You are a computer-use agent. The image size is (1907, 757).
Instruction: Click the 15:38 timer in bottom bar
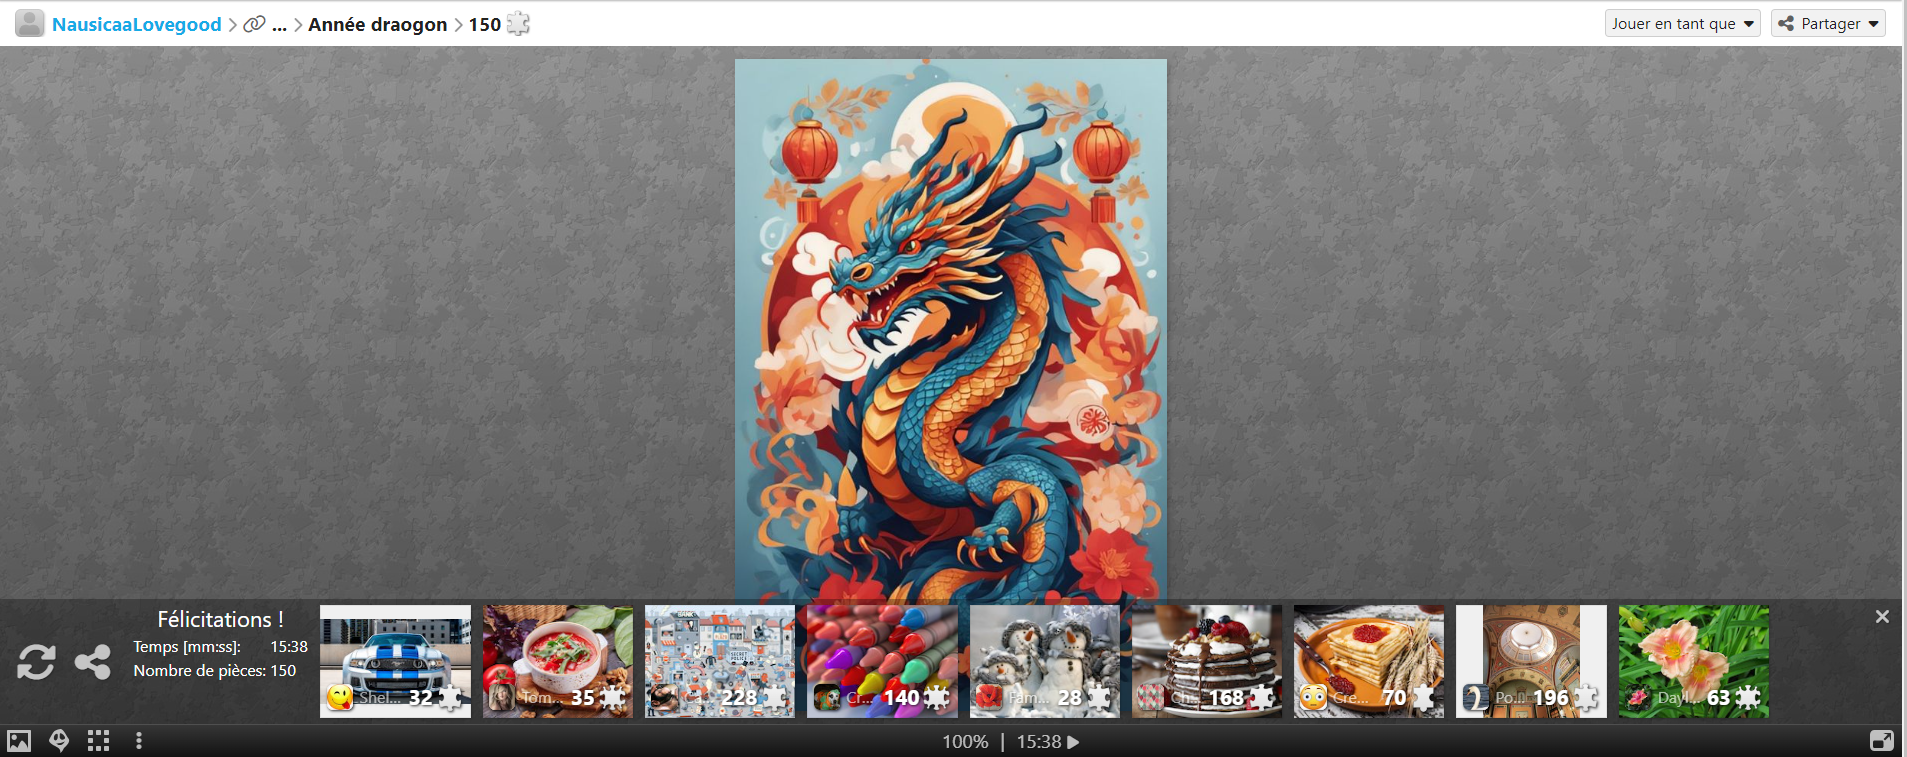click(1039, 742)
